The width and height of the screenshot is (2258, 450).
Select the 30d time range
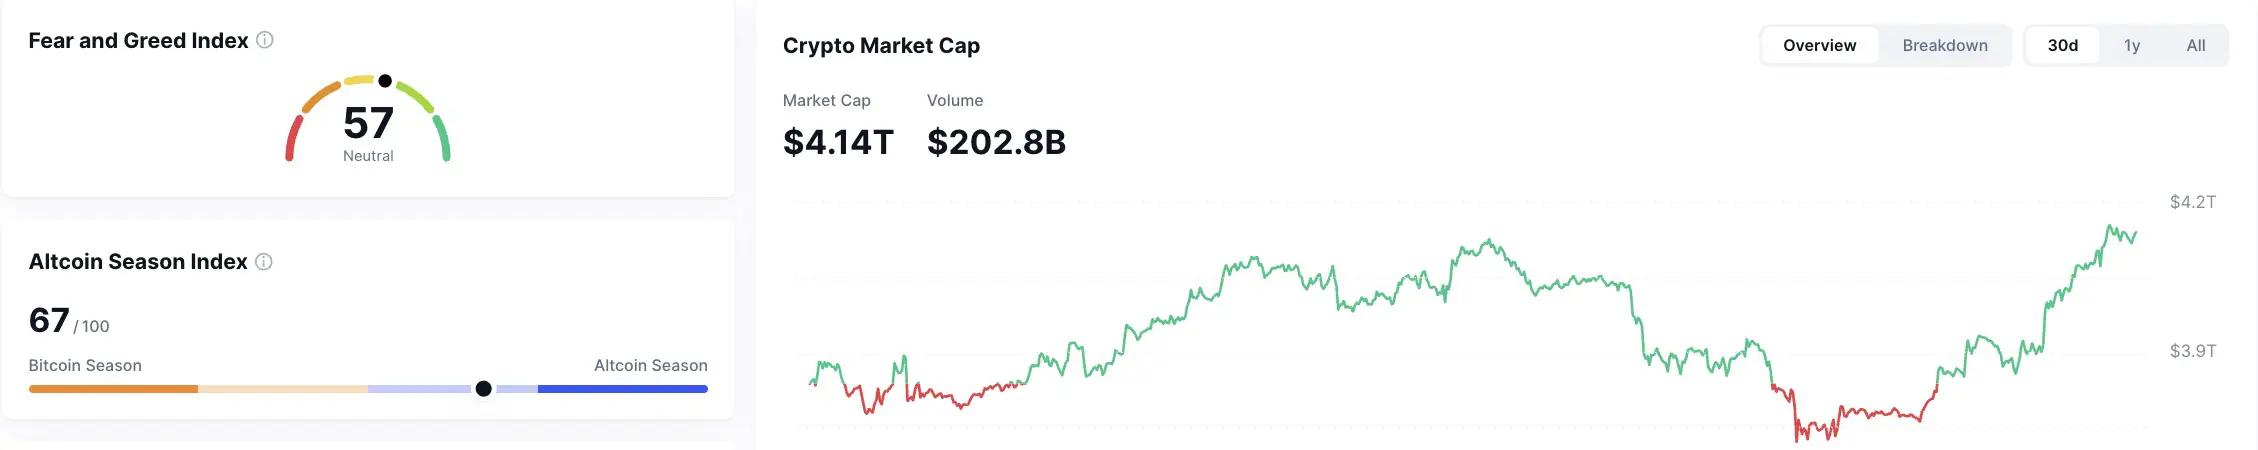(x=2062, y=46)
